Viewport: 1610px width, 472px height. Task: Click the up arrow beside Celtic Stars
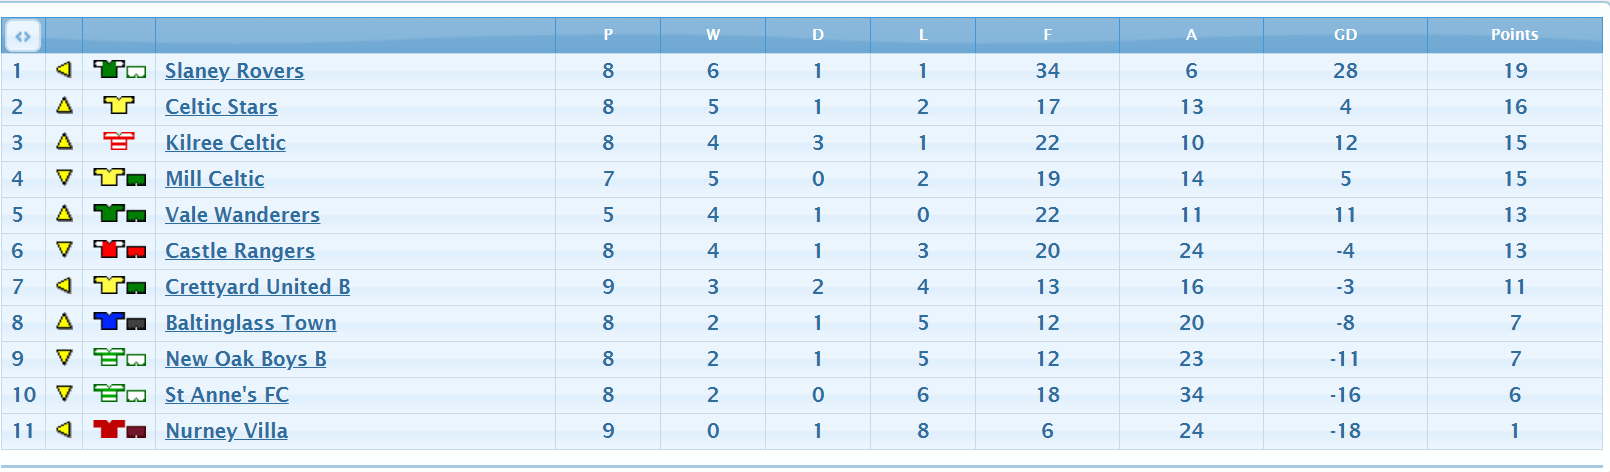coord(64,105)
